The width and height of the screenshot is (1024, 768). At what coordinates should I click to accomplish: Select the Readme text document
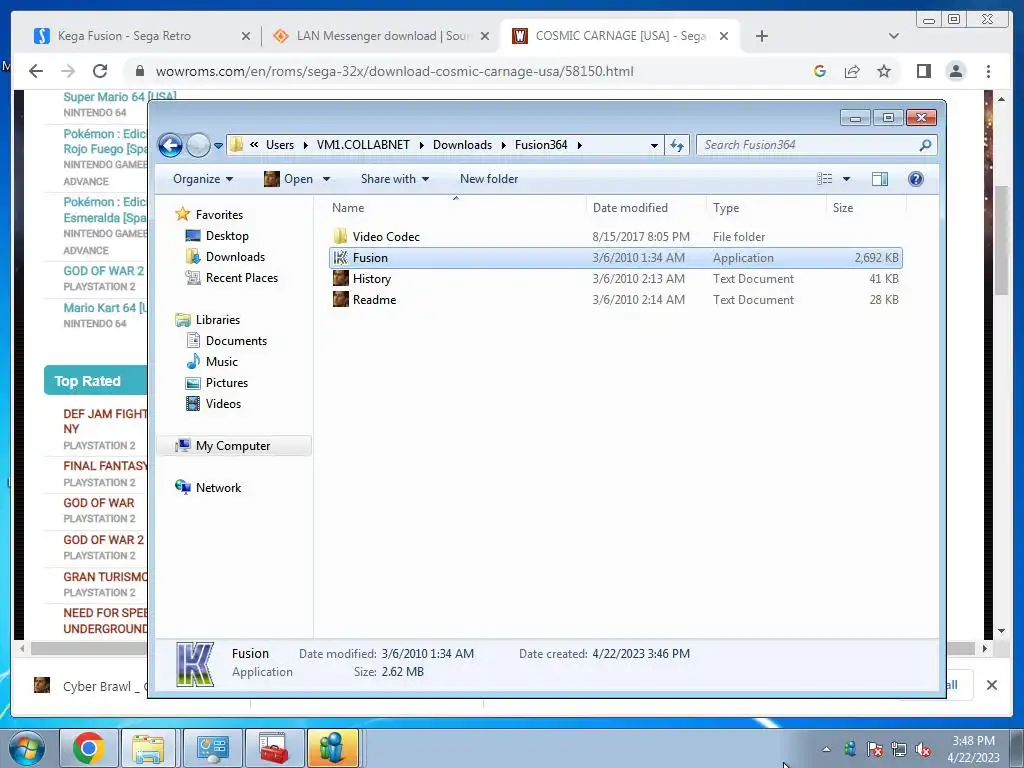[x=615, y=300]
